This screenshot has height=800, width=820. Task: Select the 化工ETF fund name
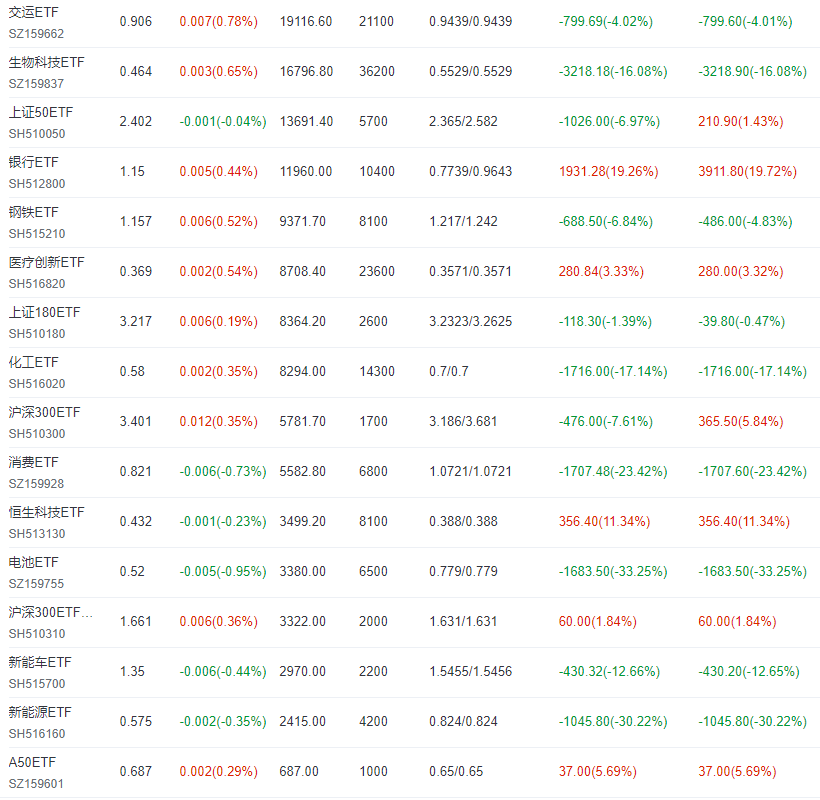pyautogui.click(x=33, y=362)
